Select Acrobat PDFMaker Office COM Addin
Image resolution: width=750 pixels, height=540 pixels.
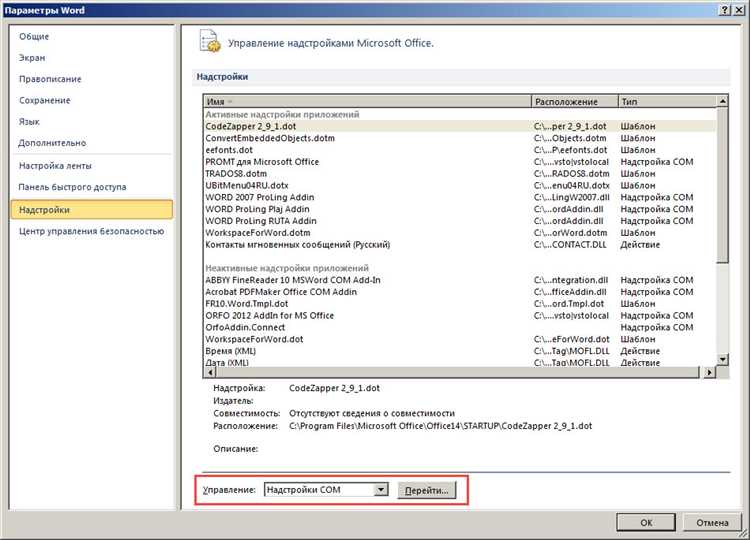pos(460,292)
